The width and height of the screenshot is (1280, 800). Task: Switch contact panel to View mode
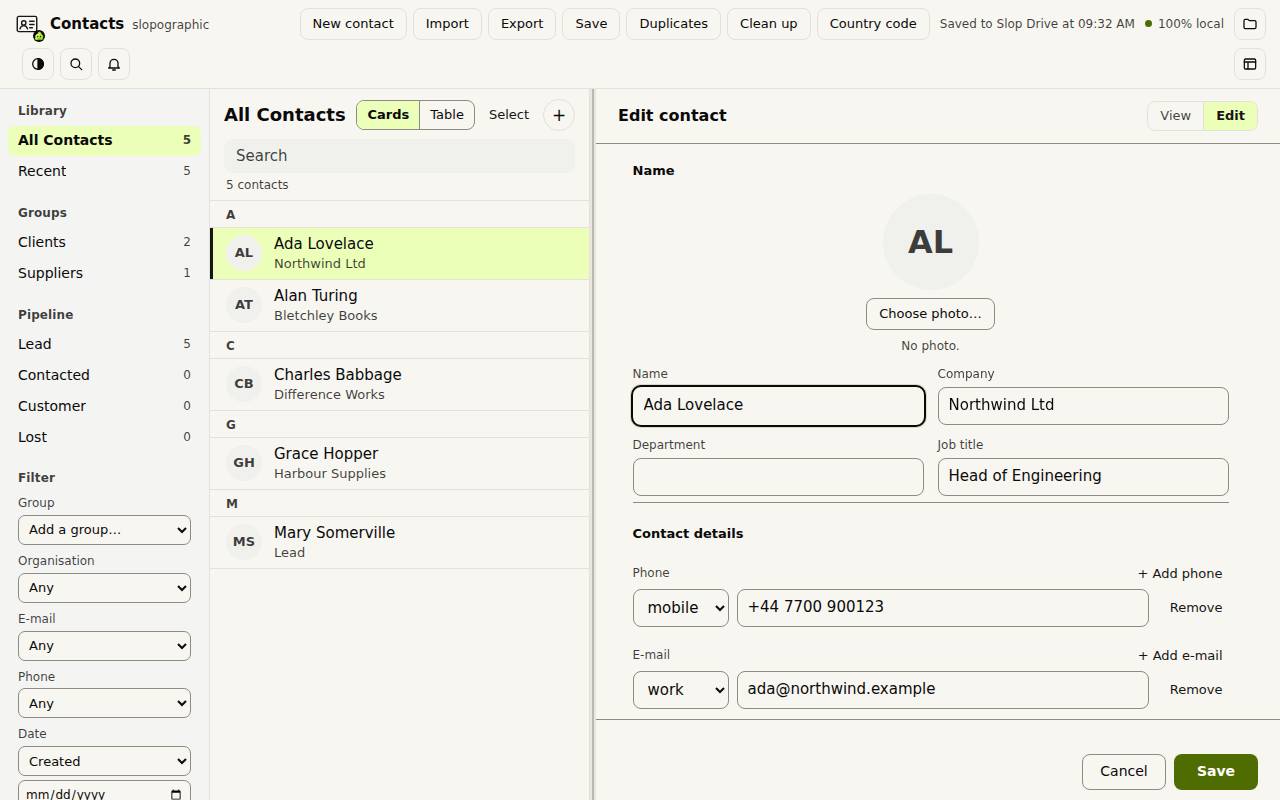tap(1175, 116)
